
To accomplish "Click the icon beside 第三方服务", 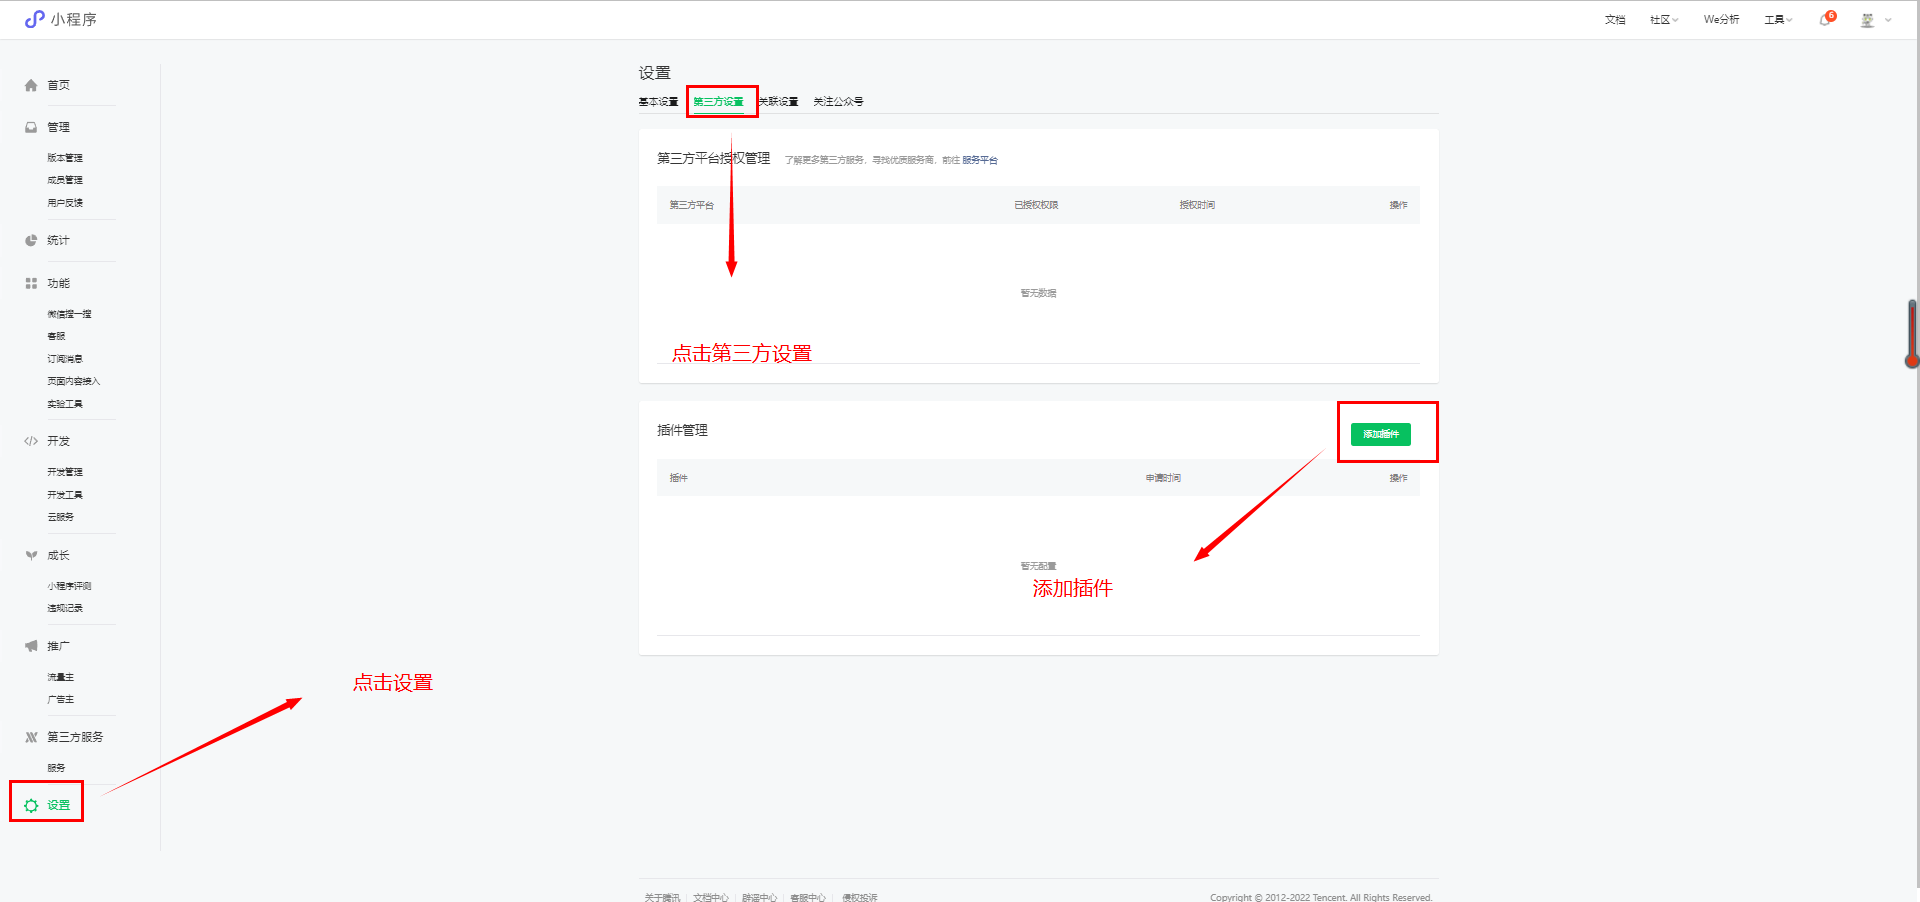I will 31,737.
